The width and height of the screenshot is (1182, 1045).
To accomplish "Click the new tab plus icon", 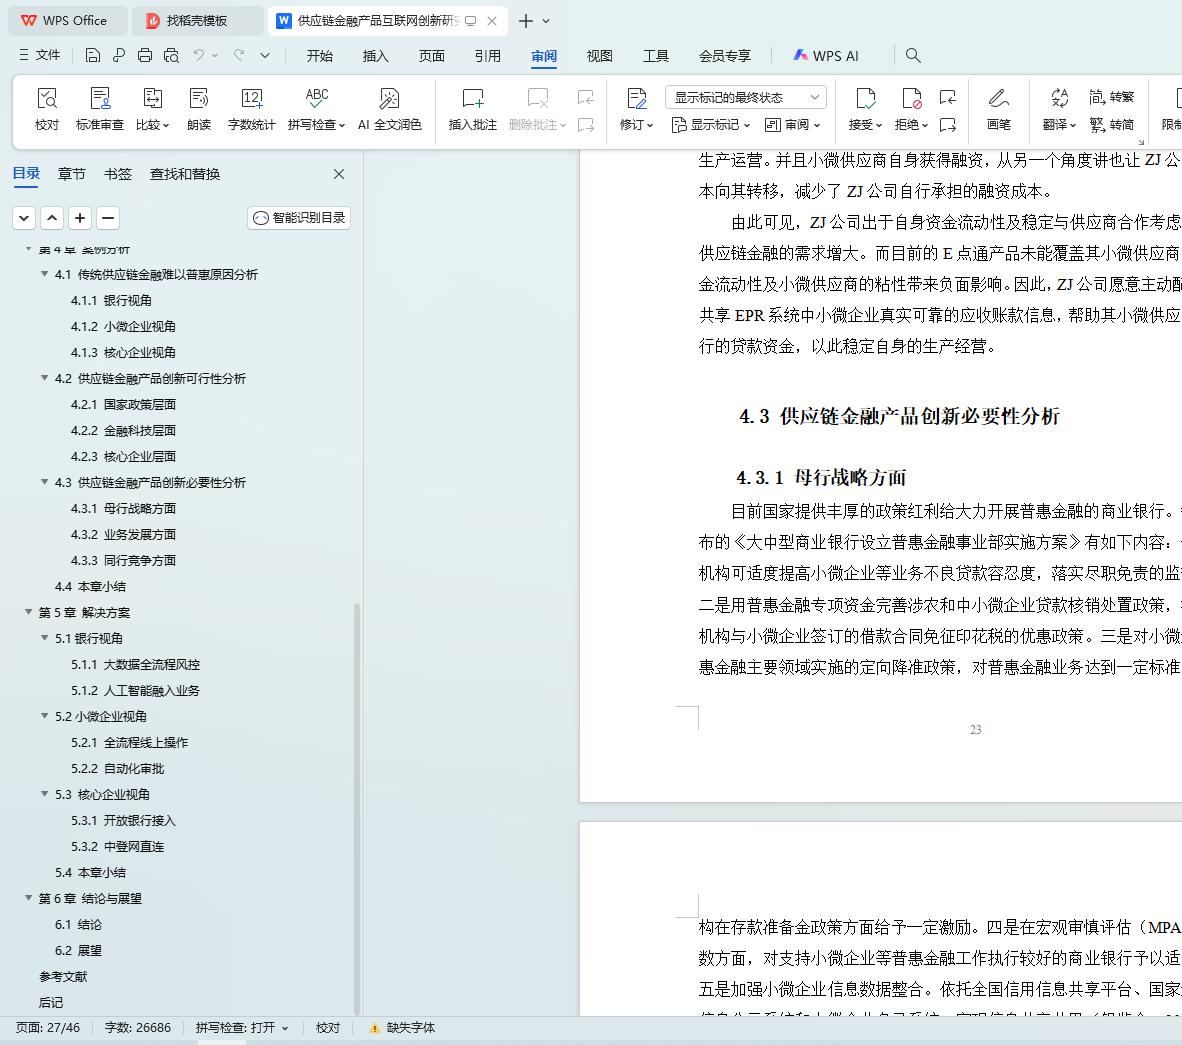I will [526, 21].
